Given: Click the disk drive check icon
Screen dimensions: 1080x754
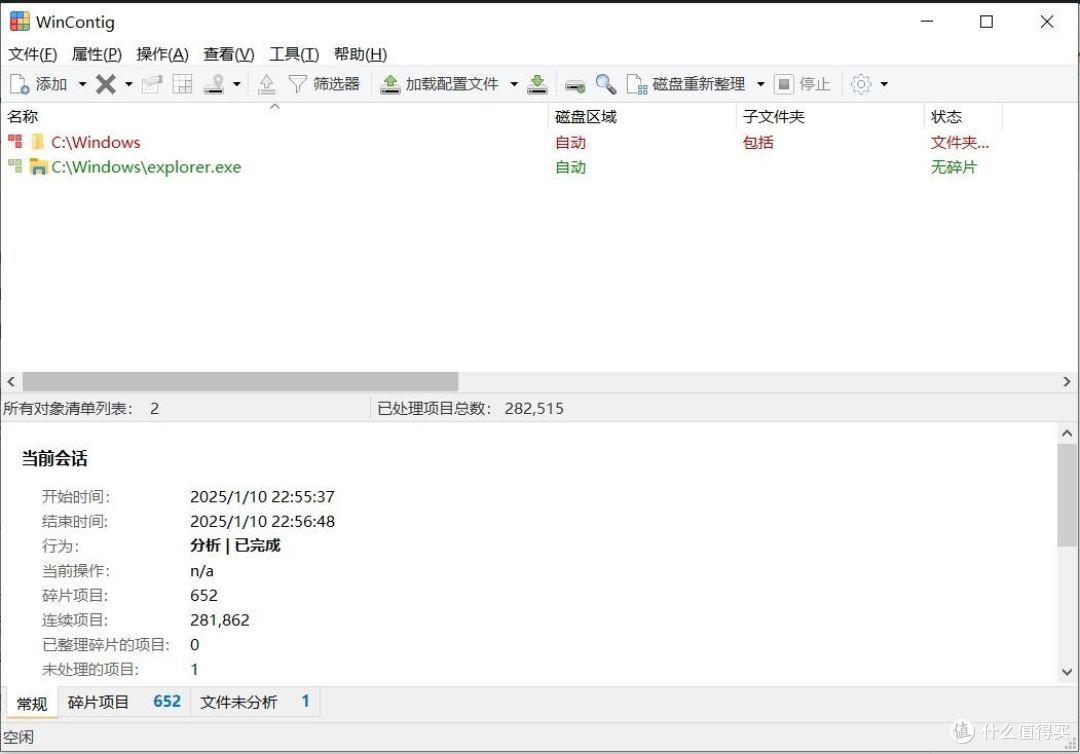Looking at the screenshot, I should click(574, 85).
